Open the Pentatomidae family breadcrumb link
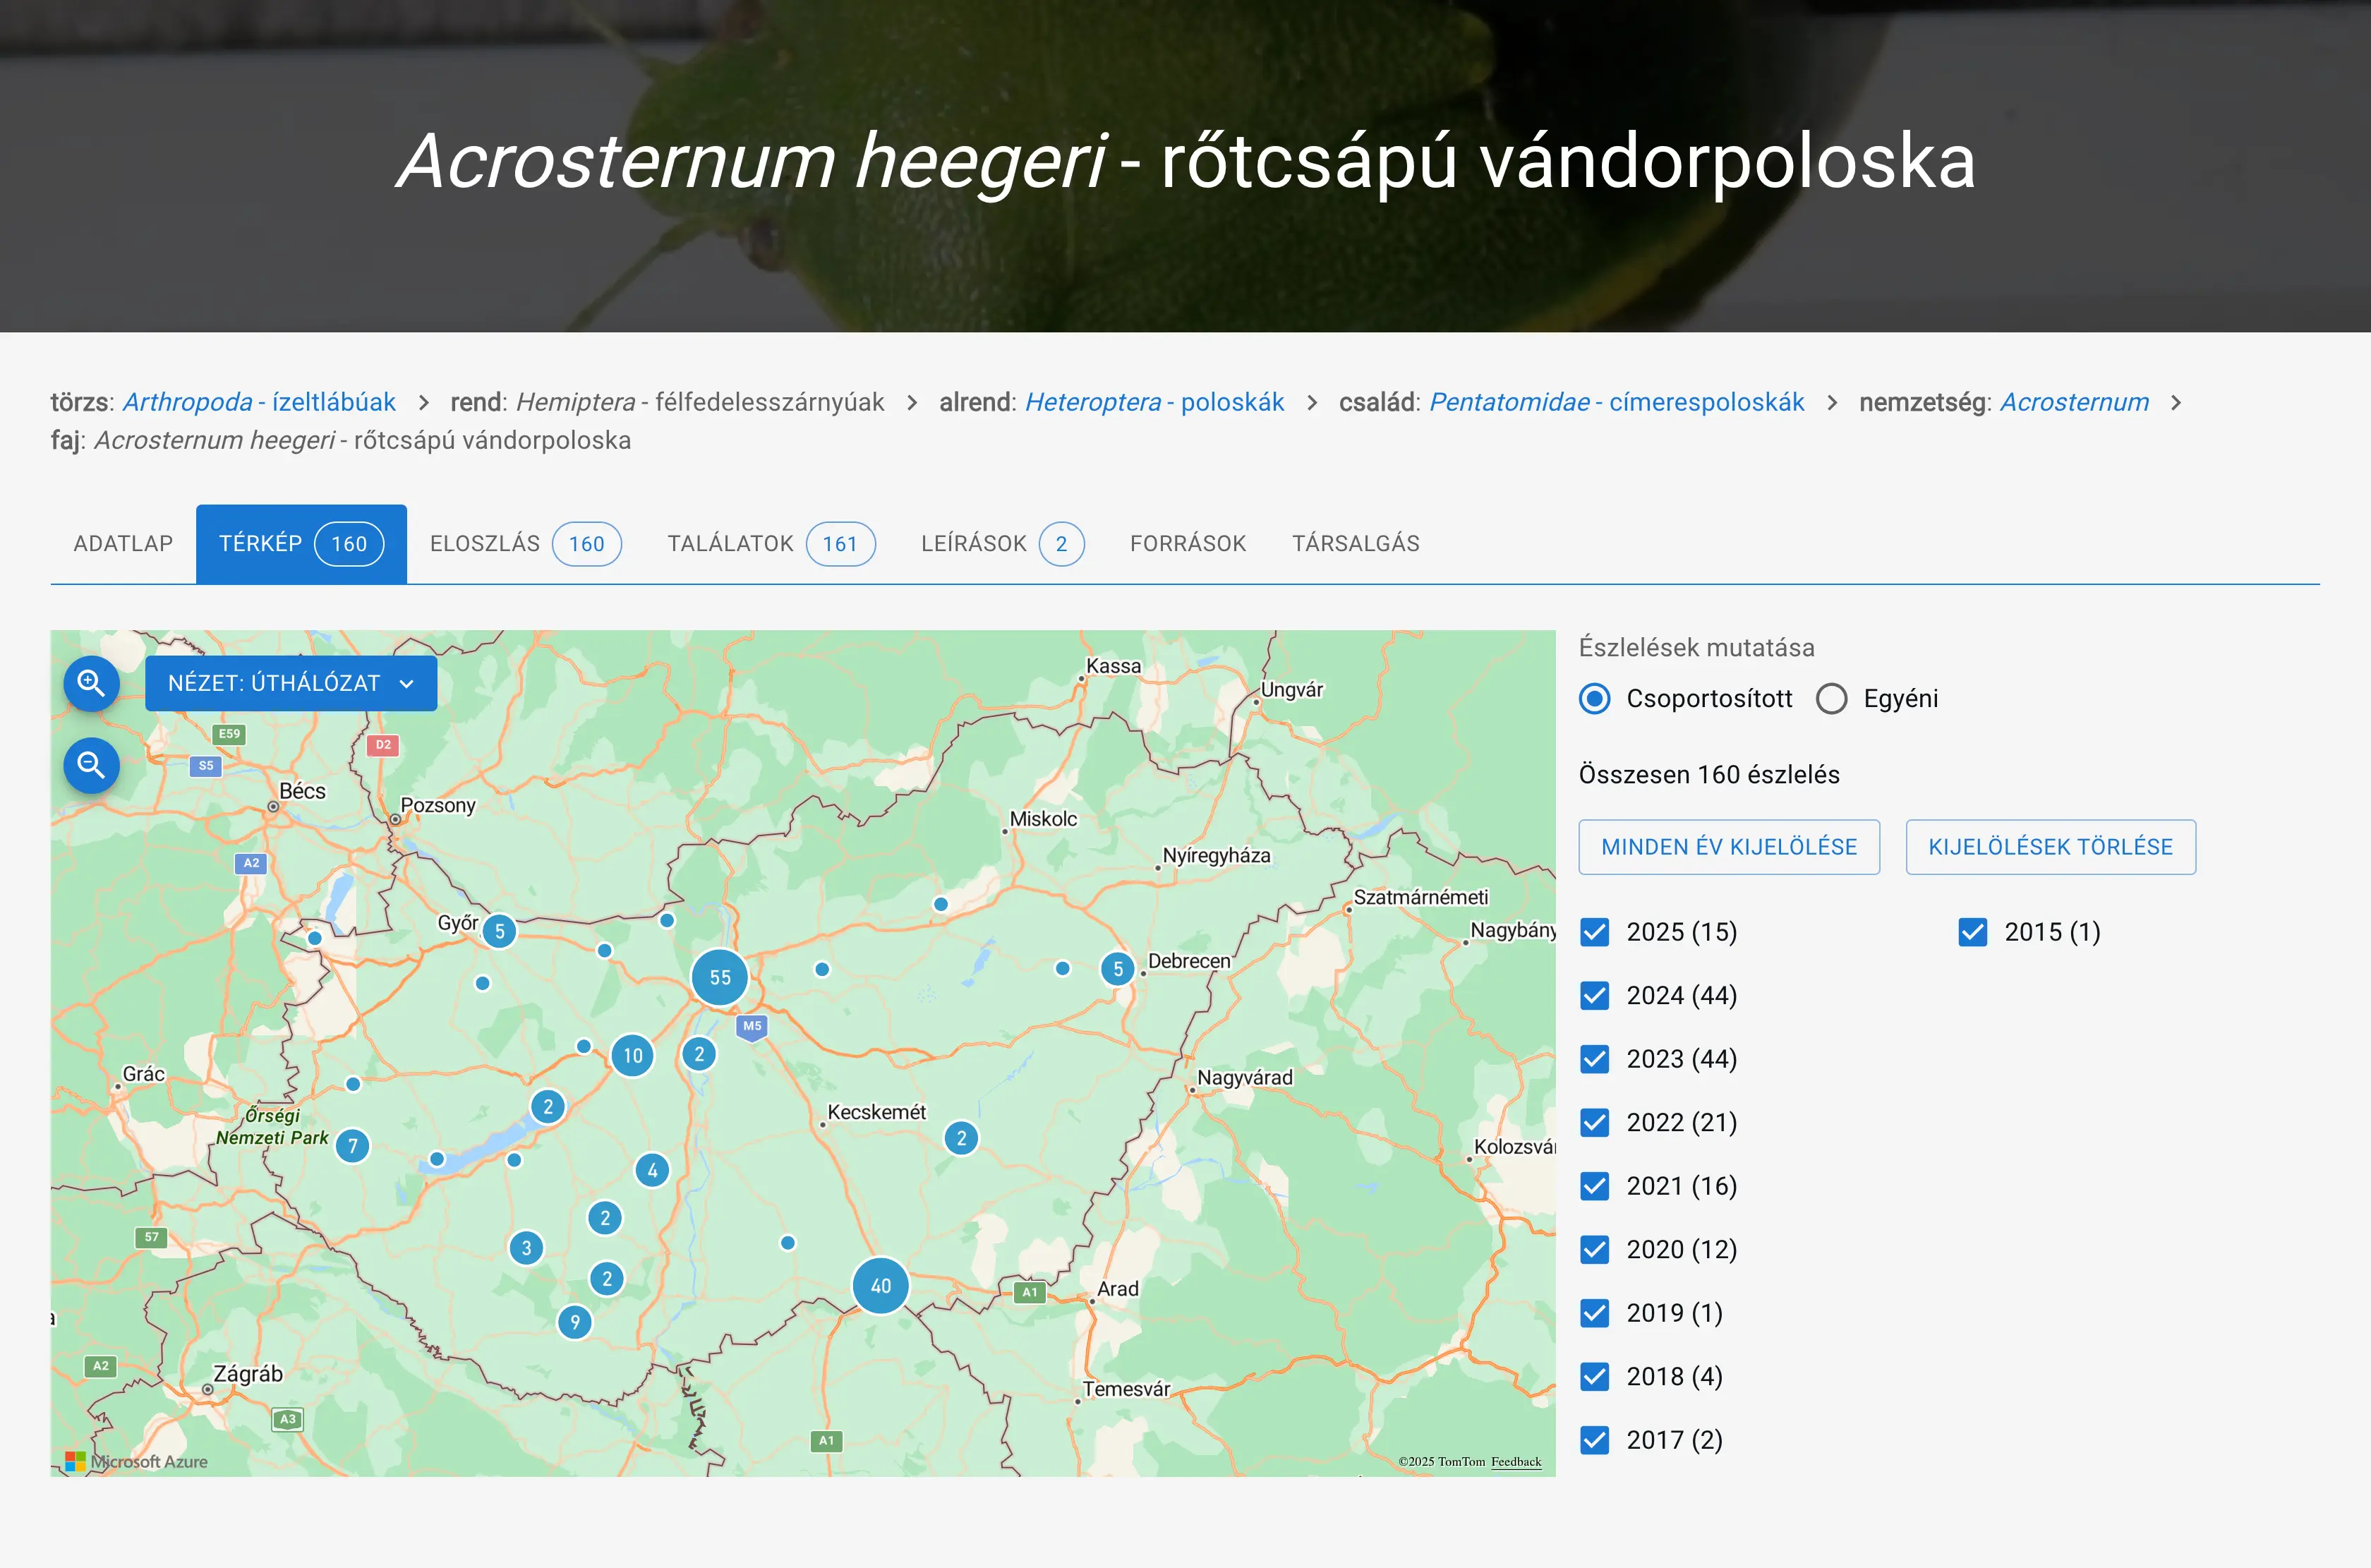Viewport: 2371px width, 1568px height. click(1616, 402)
